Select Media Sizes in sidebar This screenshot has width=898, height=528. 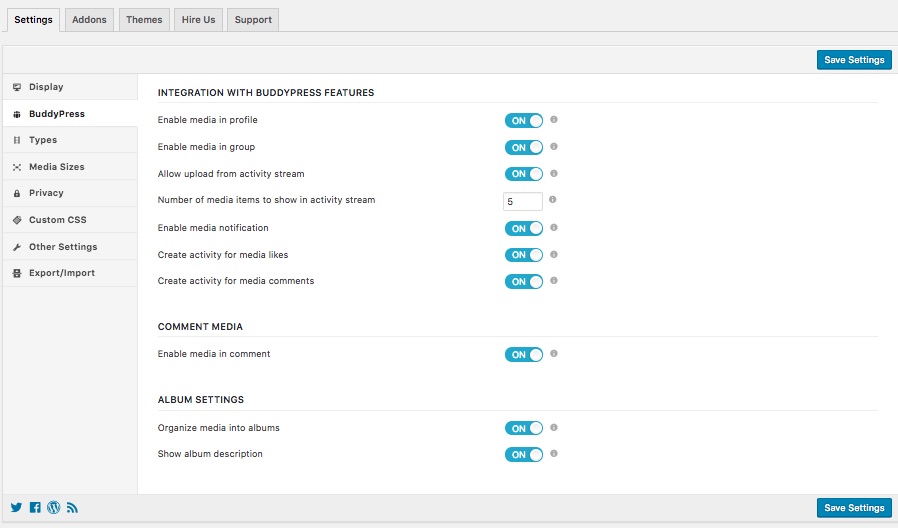(x=56, y=167)
